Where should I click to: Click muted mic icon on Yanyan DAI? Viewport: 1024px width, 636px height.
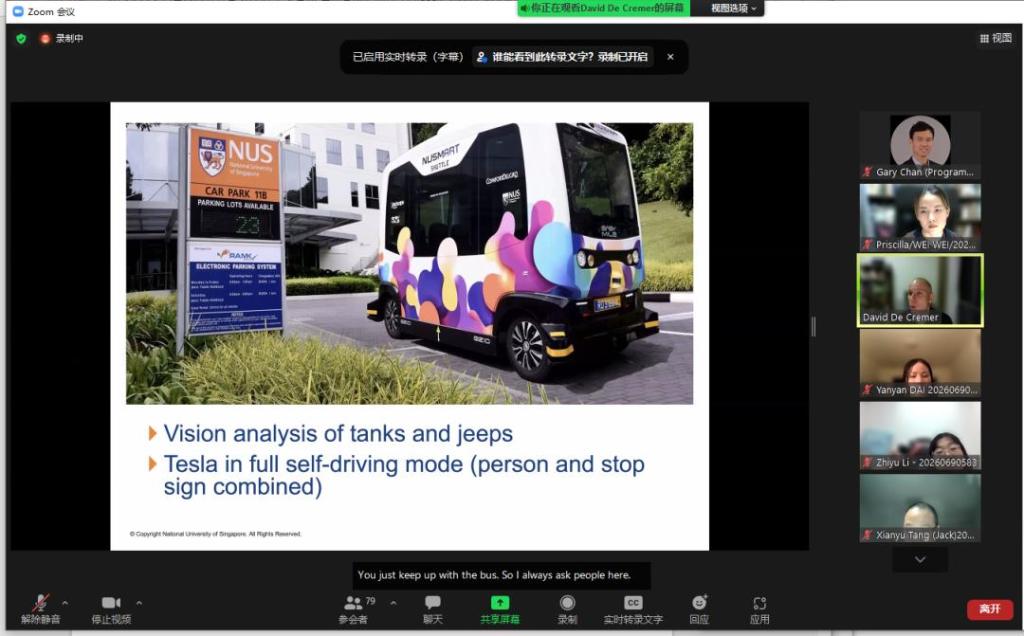point(867,390)
